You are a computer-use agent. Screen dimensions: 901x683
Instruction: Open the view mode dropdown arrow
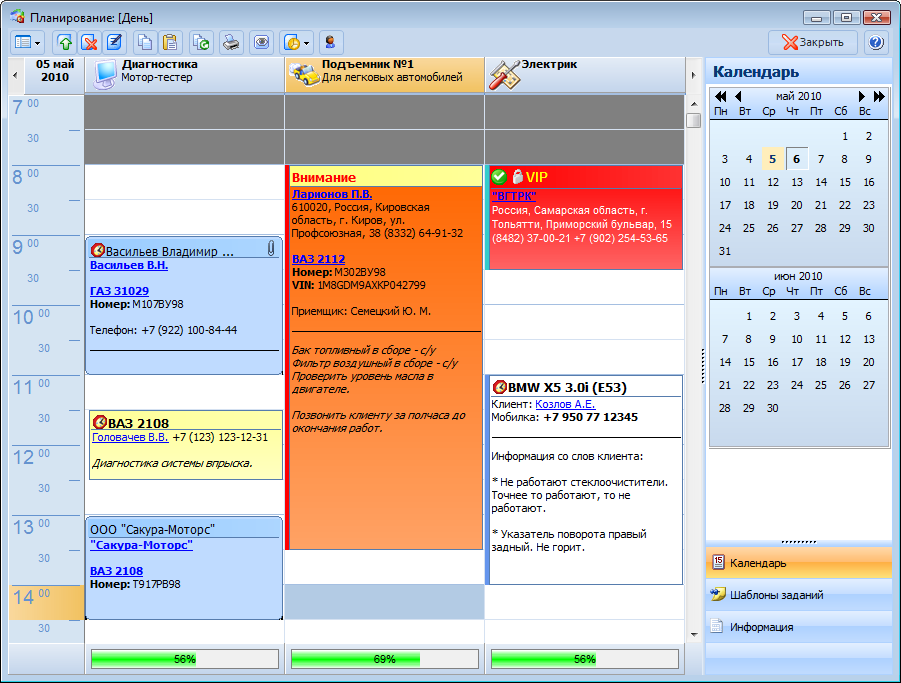pos(37,43)
